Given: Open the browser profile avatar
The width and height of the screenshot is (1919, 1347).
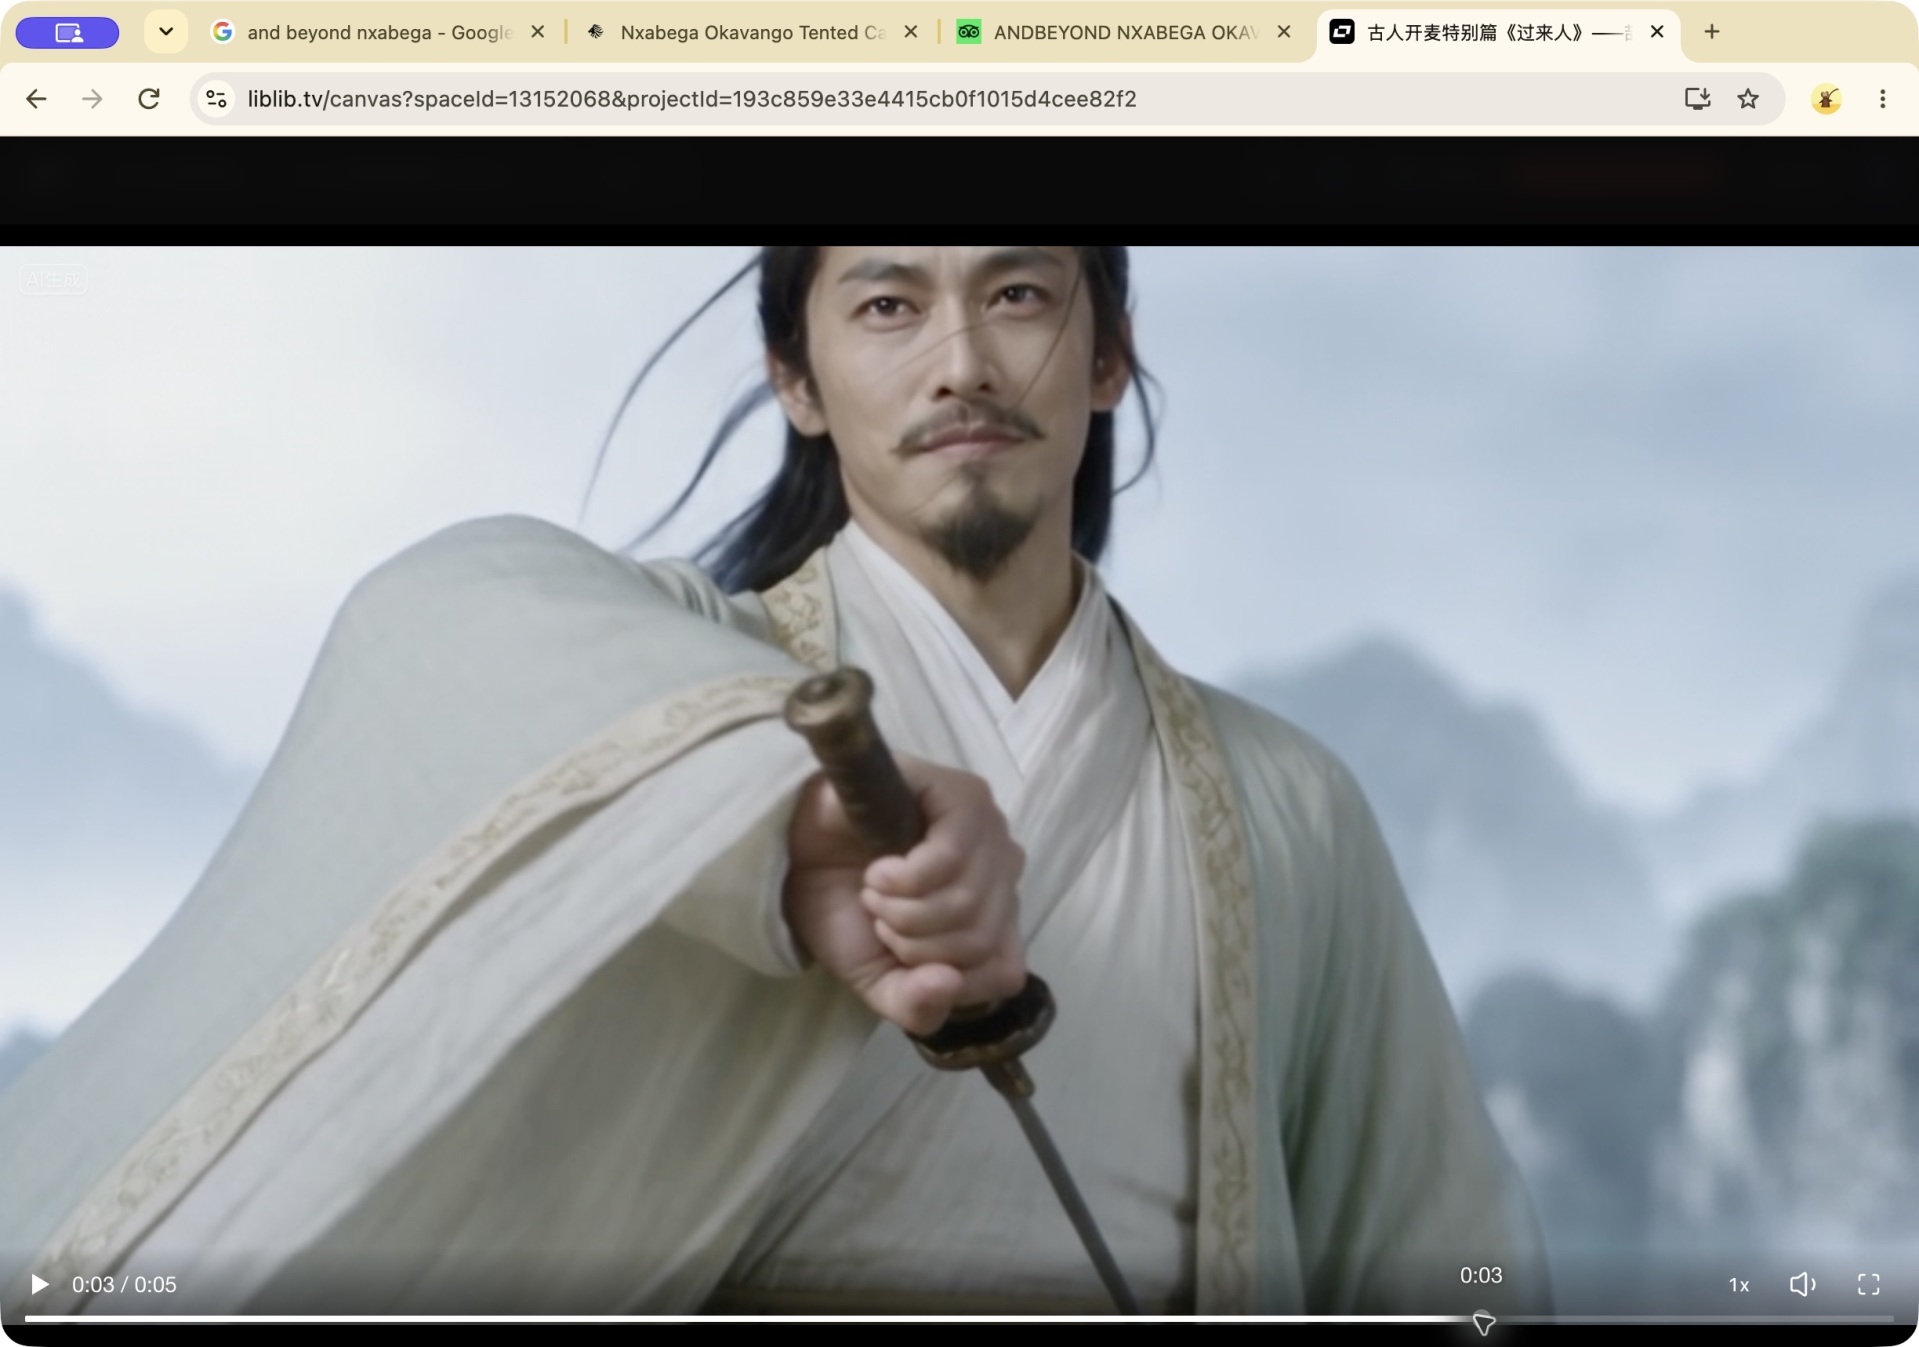Looking at the screenshot, I should pos(1826,99).
